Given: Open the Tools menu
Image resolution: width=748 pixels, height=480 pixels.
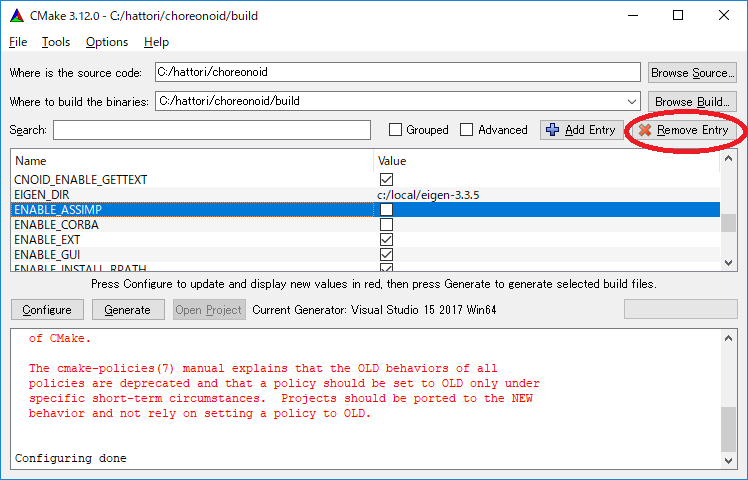Looking at the screenshot, I should pyautogui.click(x=56, y=42).
